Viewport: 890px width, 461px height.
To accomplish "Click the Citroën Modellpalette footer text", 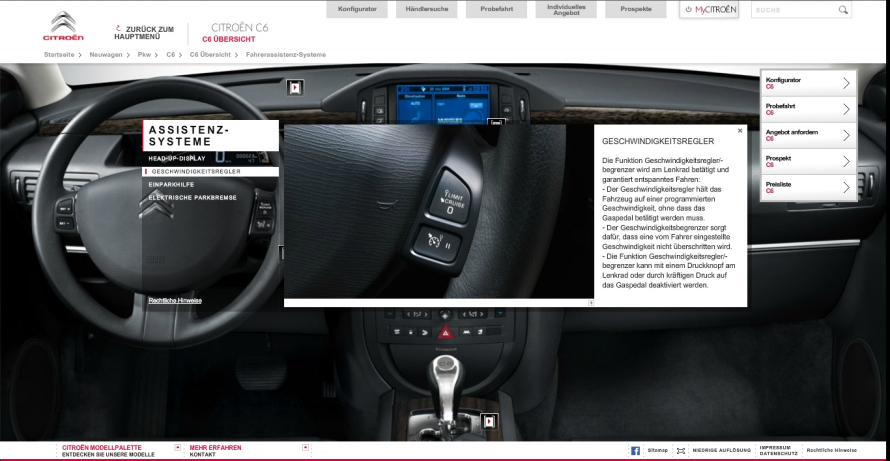I will pos(102,448).
